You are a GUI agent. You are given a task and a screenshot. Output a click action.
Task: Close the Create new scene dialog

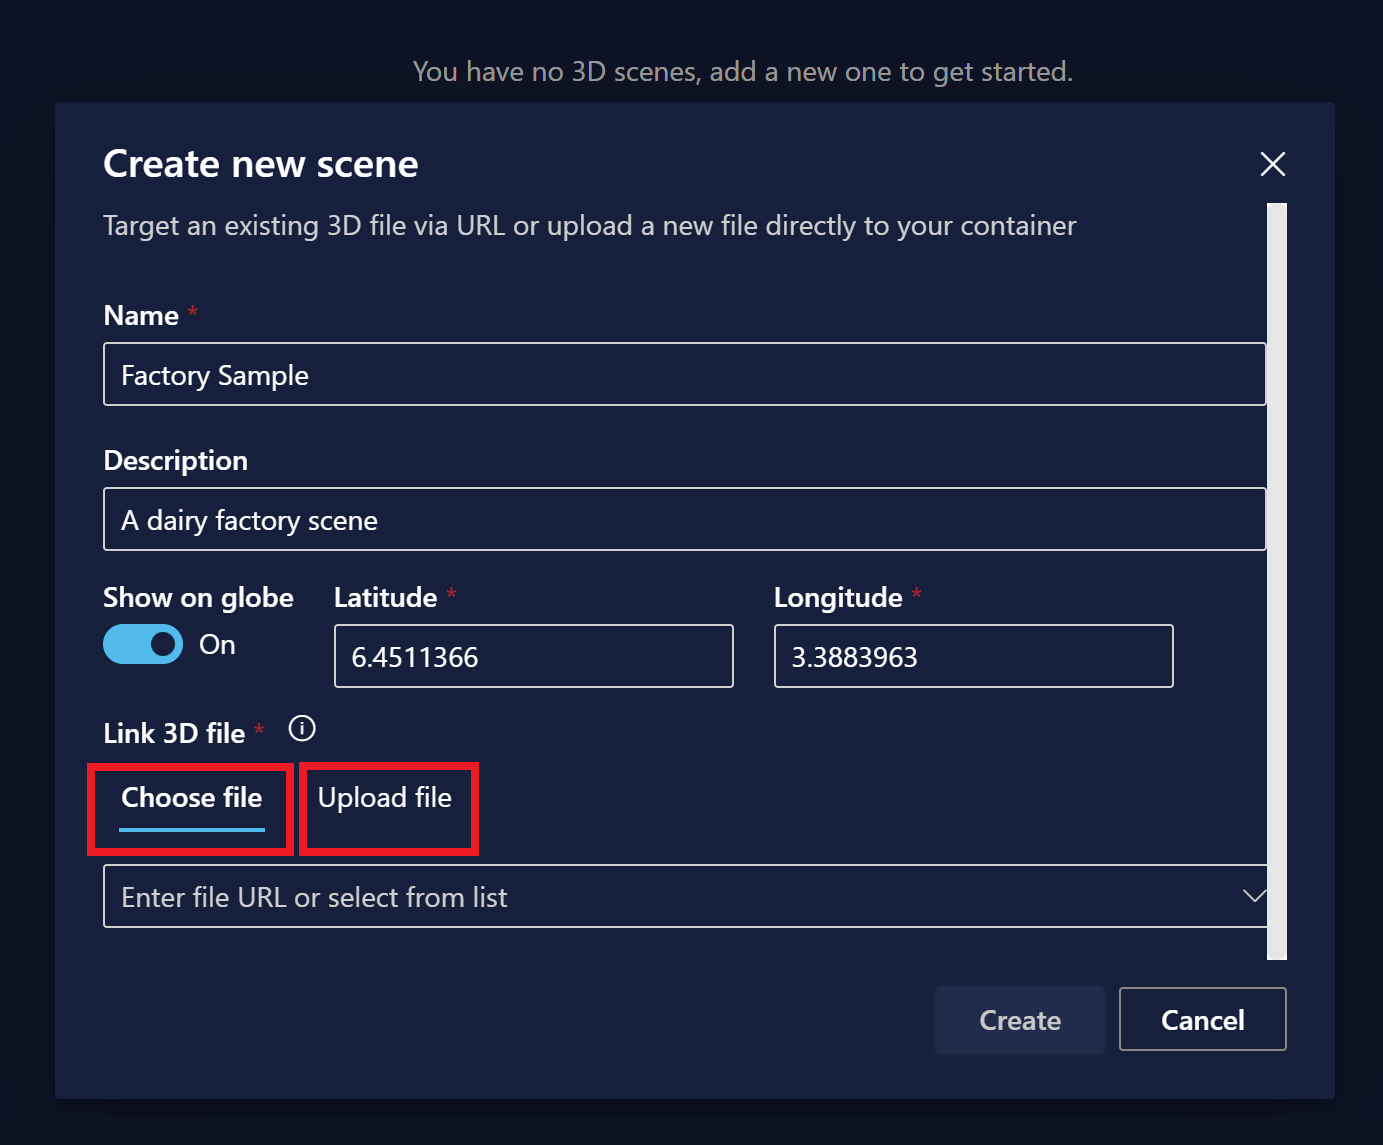click(1272, 164)
